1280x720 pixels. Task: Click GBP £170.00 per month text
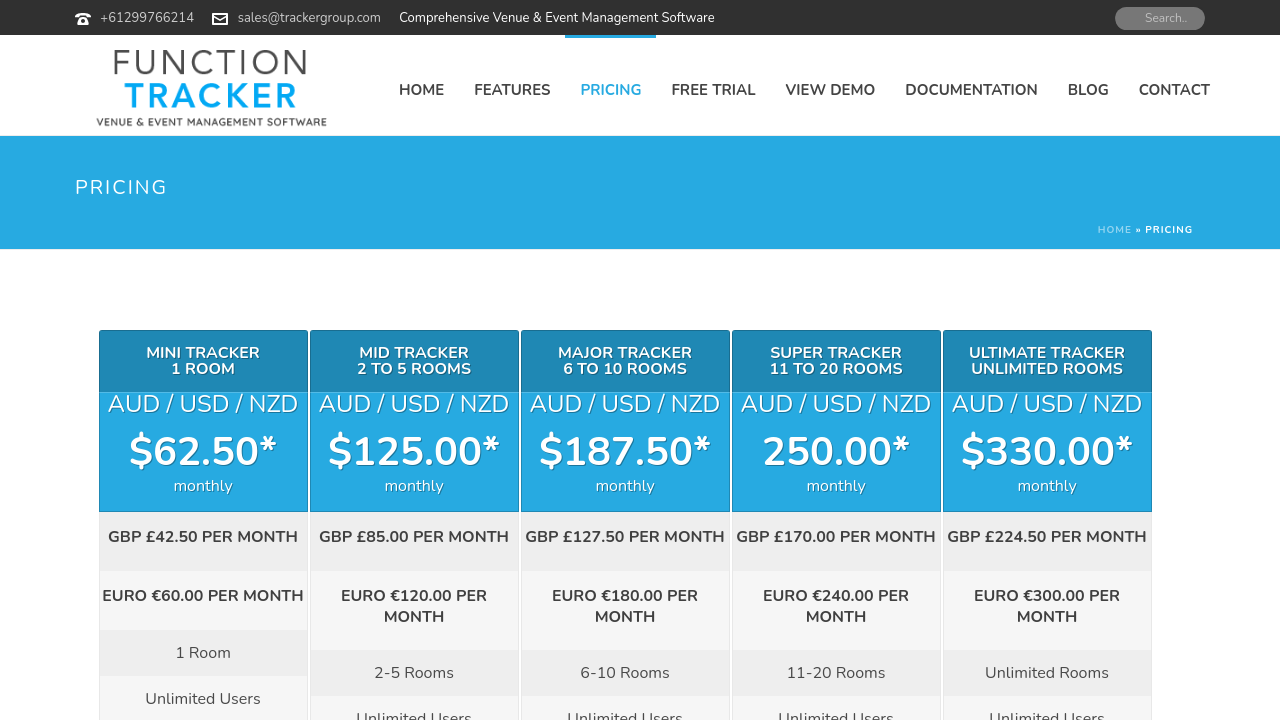click(836, 537)
